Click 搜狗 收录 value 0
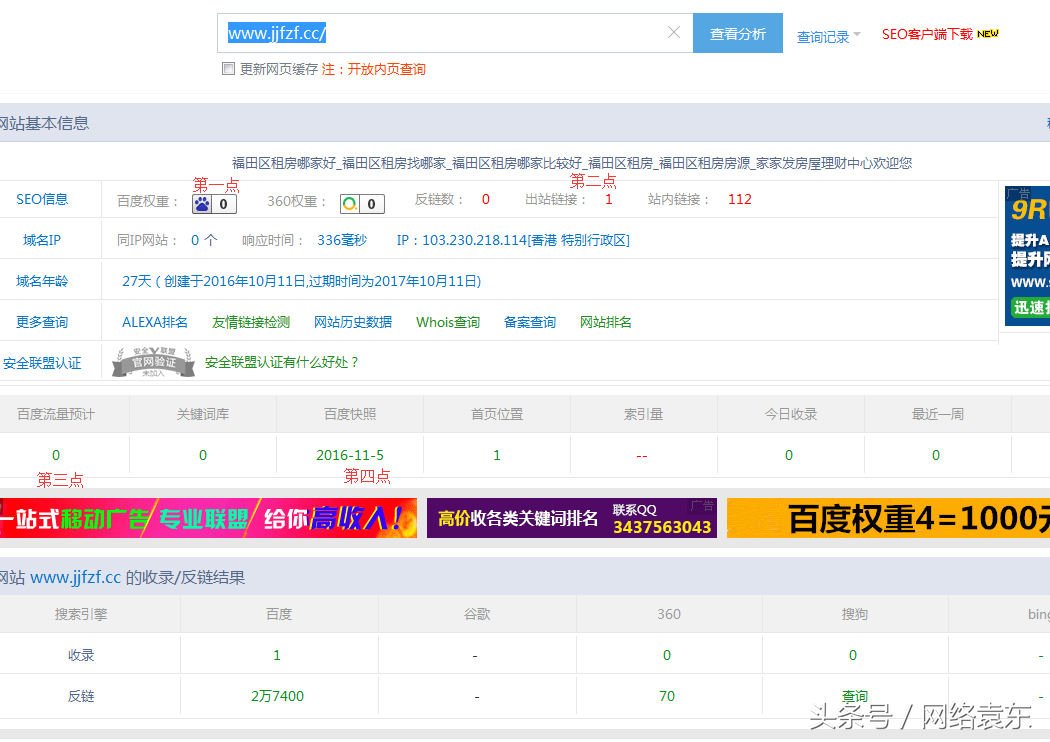 pos(852,655)
